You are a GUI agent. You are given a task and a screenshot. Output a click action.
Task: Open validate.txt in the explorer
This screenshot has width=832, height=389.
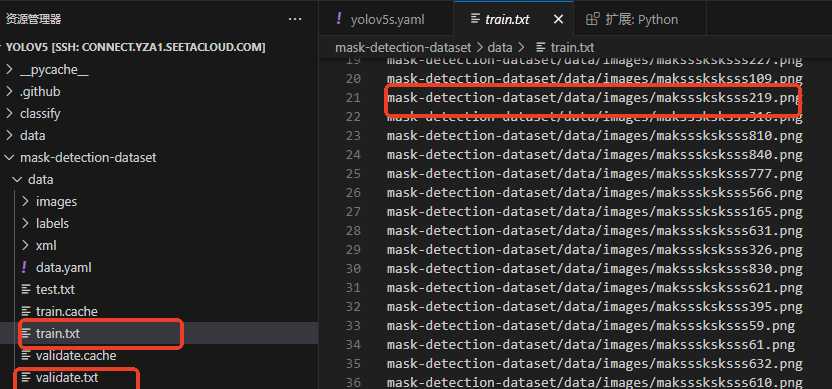pyautogui.click(x=67, y=378)
